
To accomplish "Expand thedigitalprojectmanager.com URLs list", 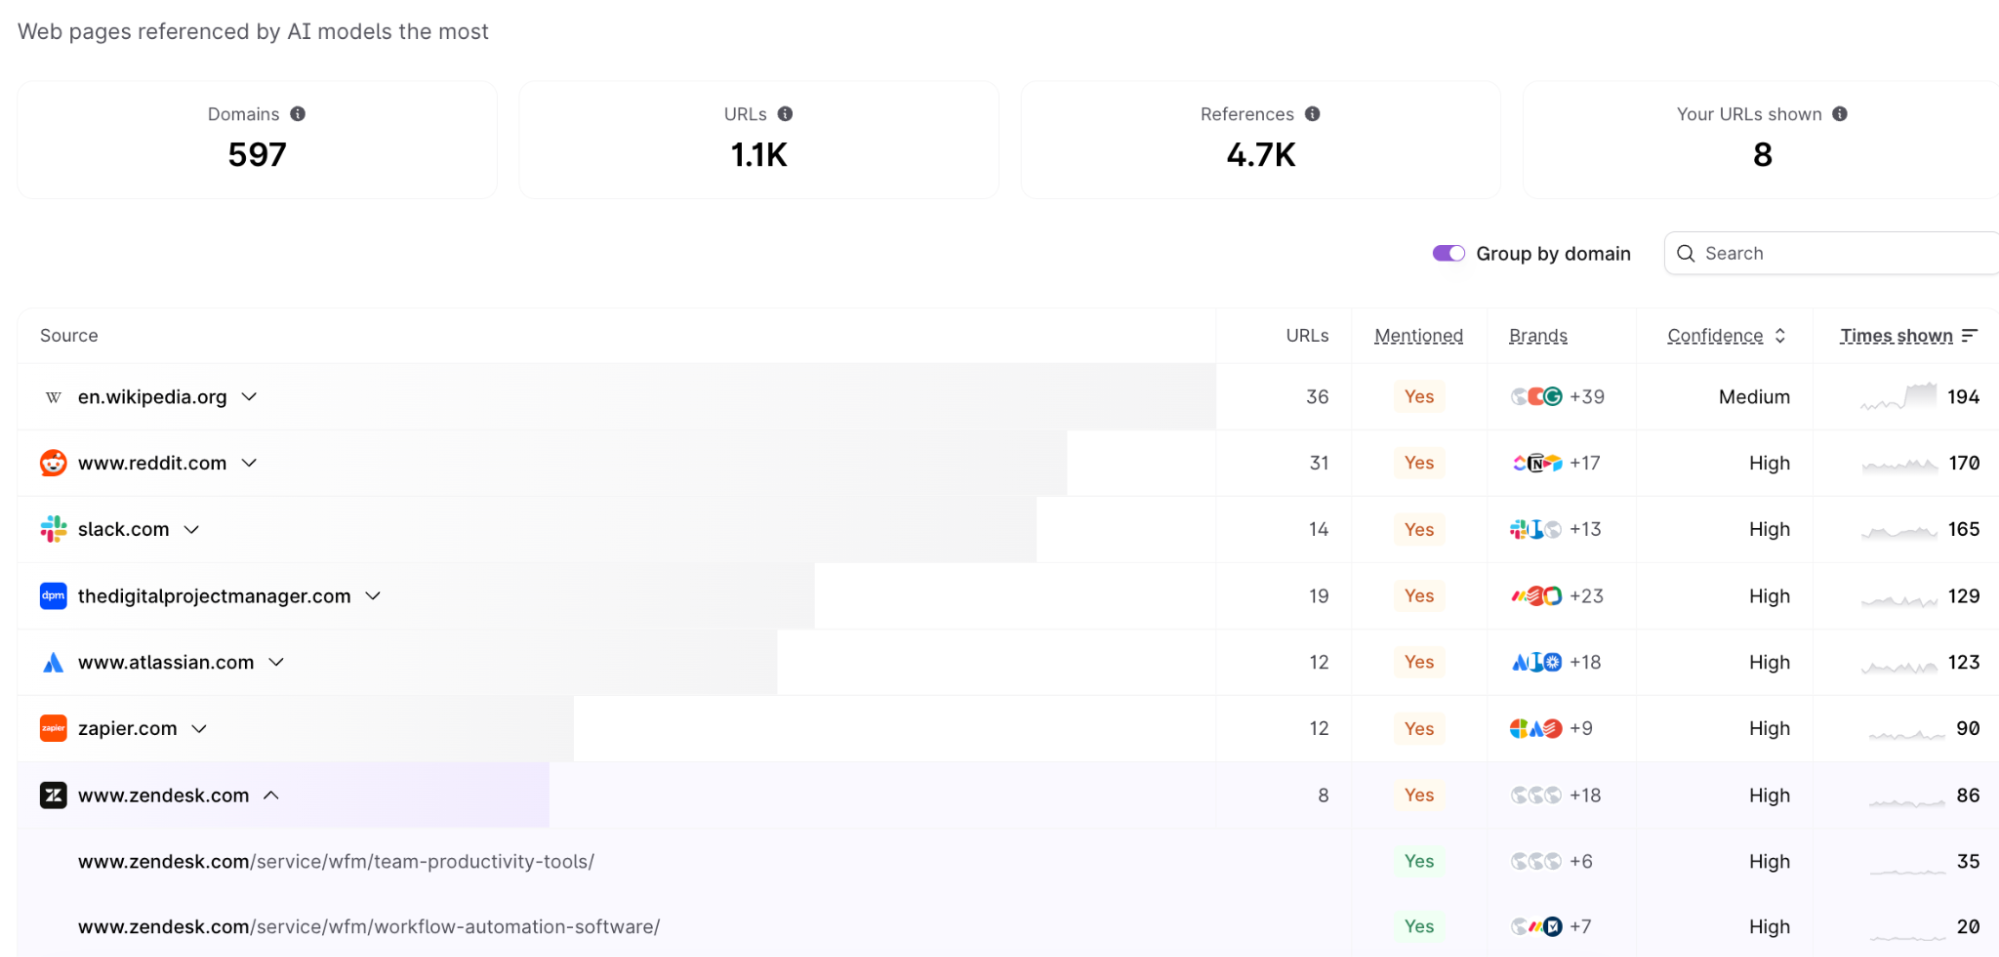I will 373,596.
